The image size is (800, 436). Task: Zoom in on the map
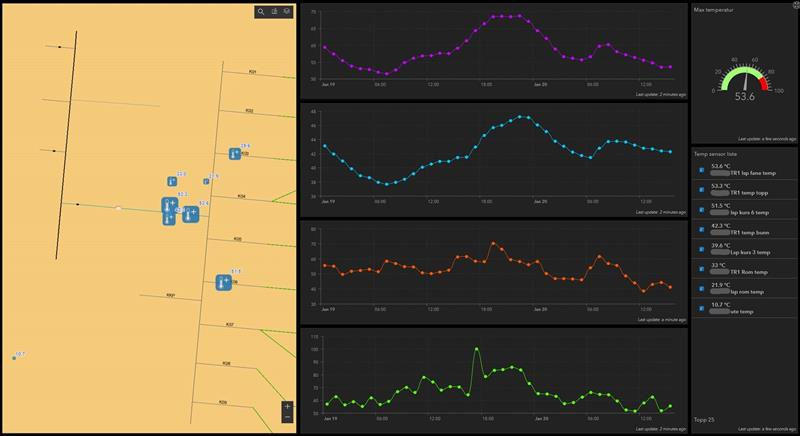pyautogui.click(x=287, y=406)
